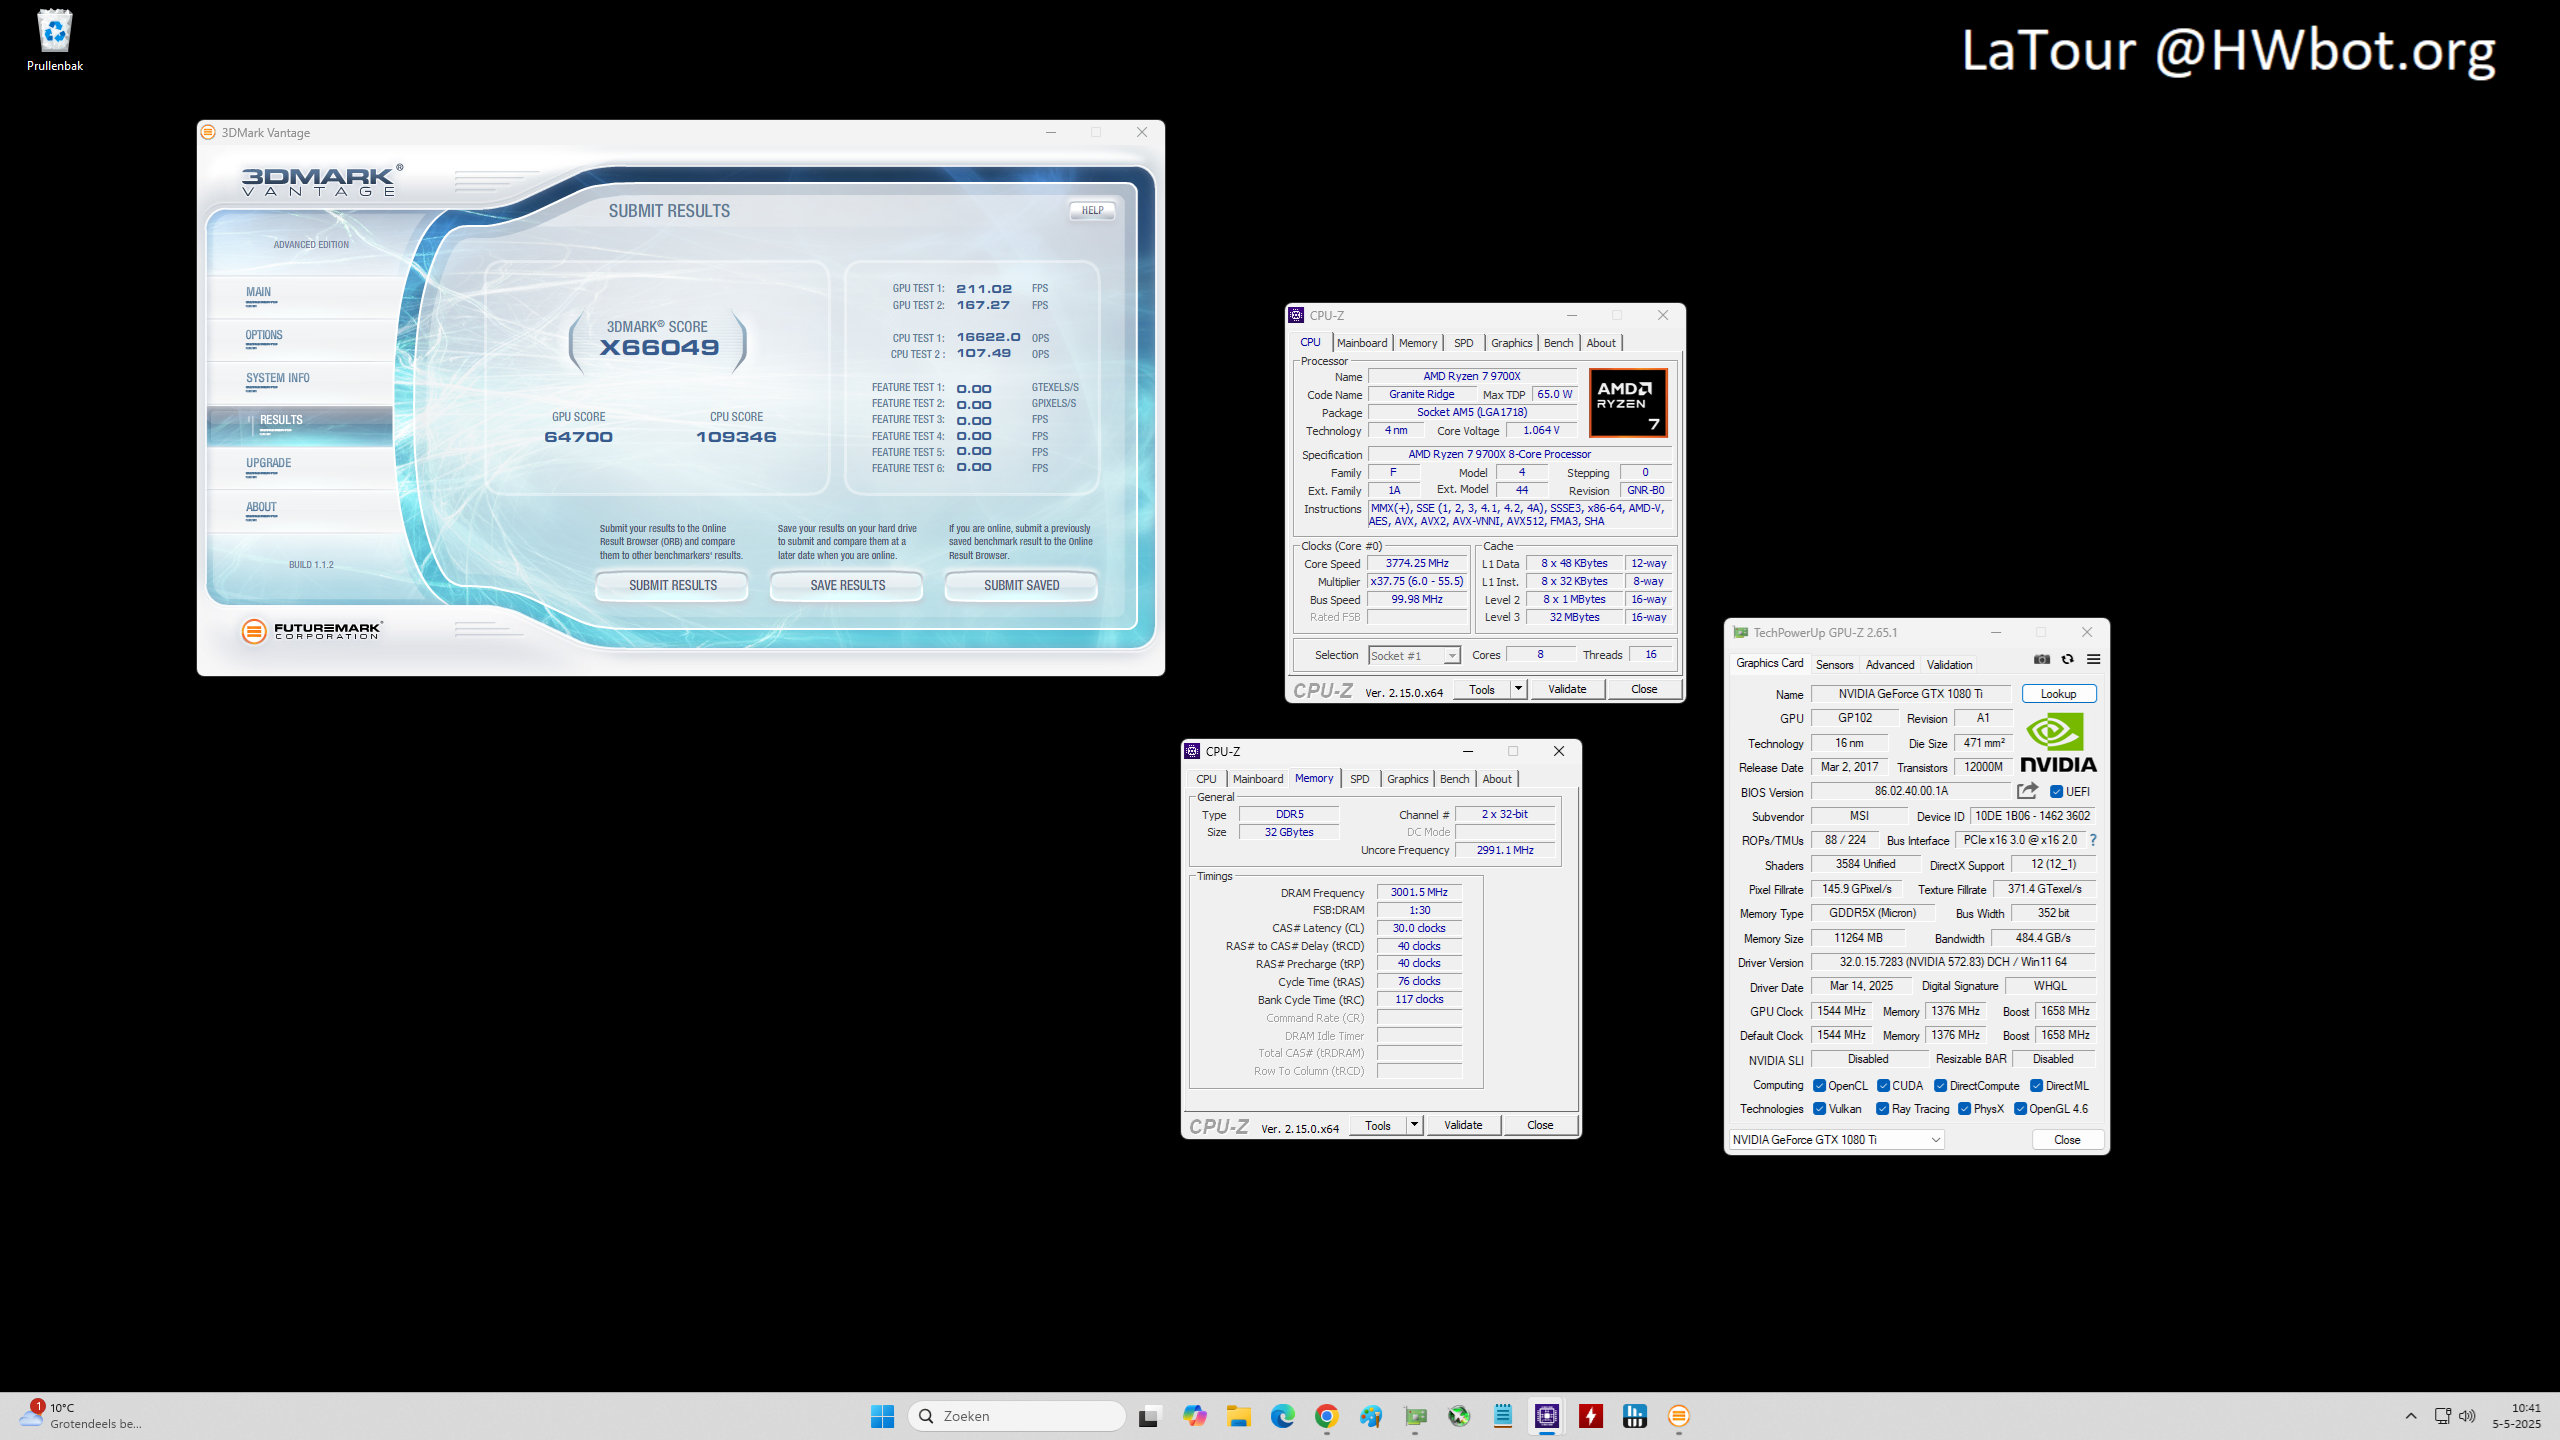Open Validation tab in GPU-Z
2560x1440 pixels.
pyautogui.click(x=1950, y=665)
